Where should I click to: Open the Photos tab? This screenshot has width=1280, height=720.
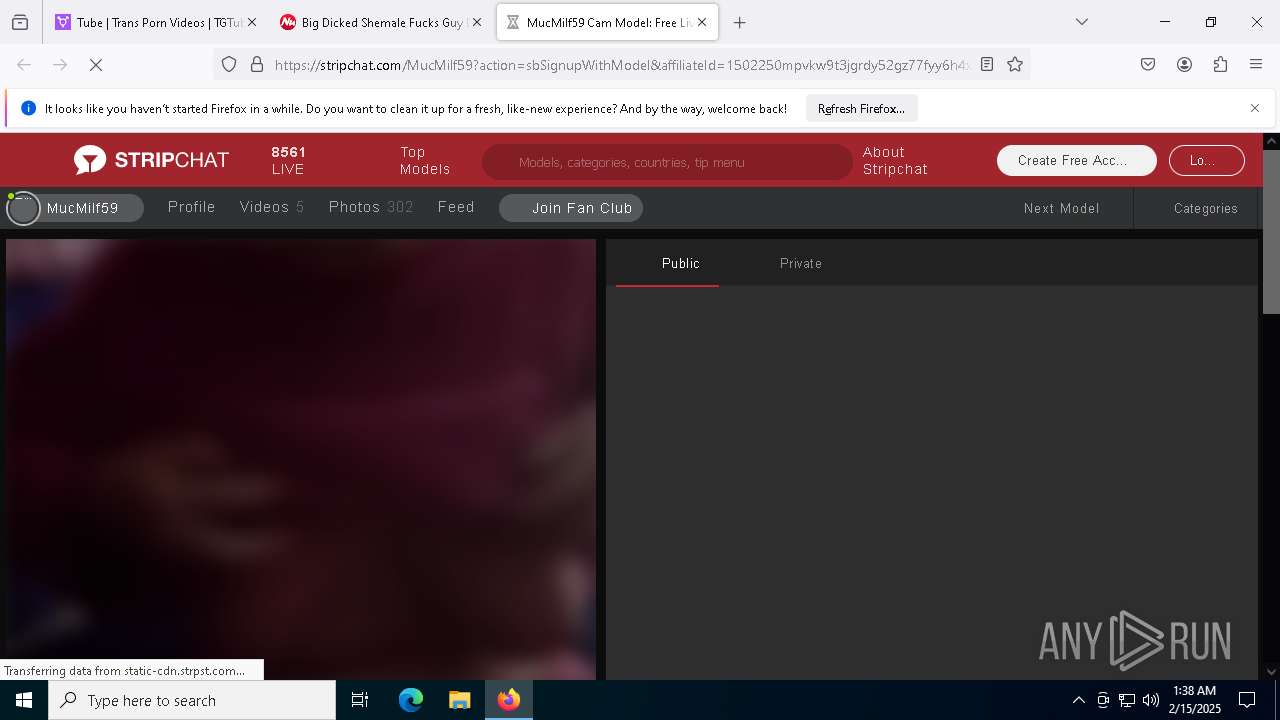[x=371, y=207]
